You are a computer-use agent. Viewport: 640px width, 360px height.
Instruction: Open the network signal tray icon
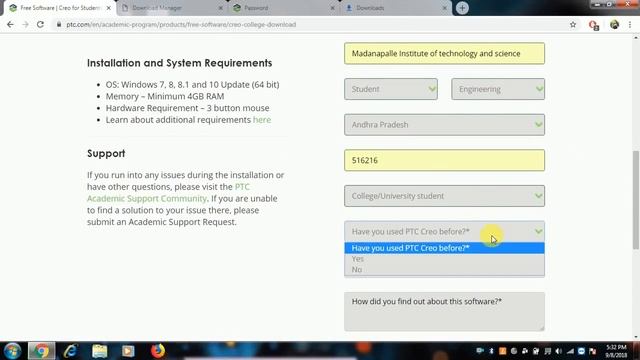570,351
